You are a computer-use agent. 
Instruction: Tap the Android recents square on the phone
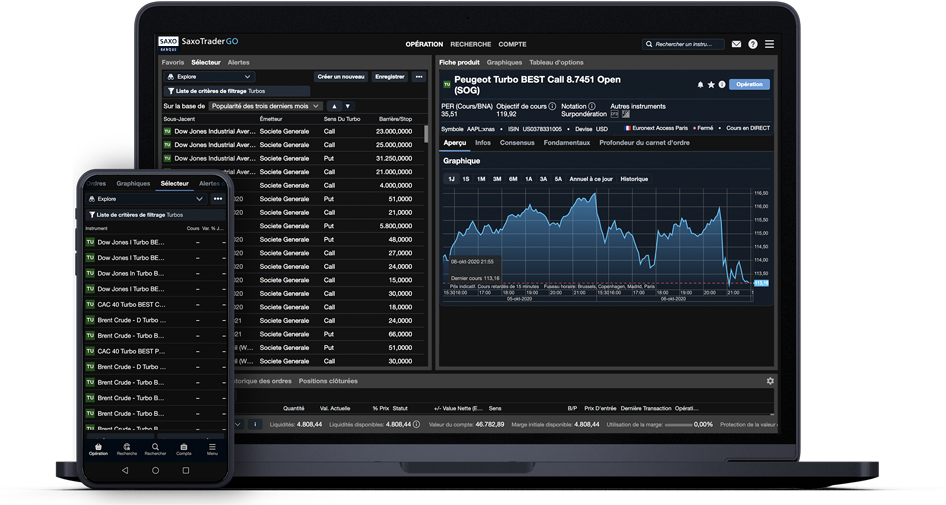click(186, 470)
